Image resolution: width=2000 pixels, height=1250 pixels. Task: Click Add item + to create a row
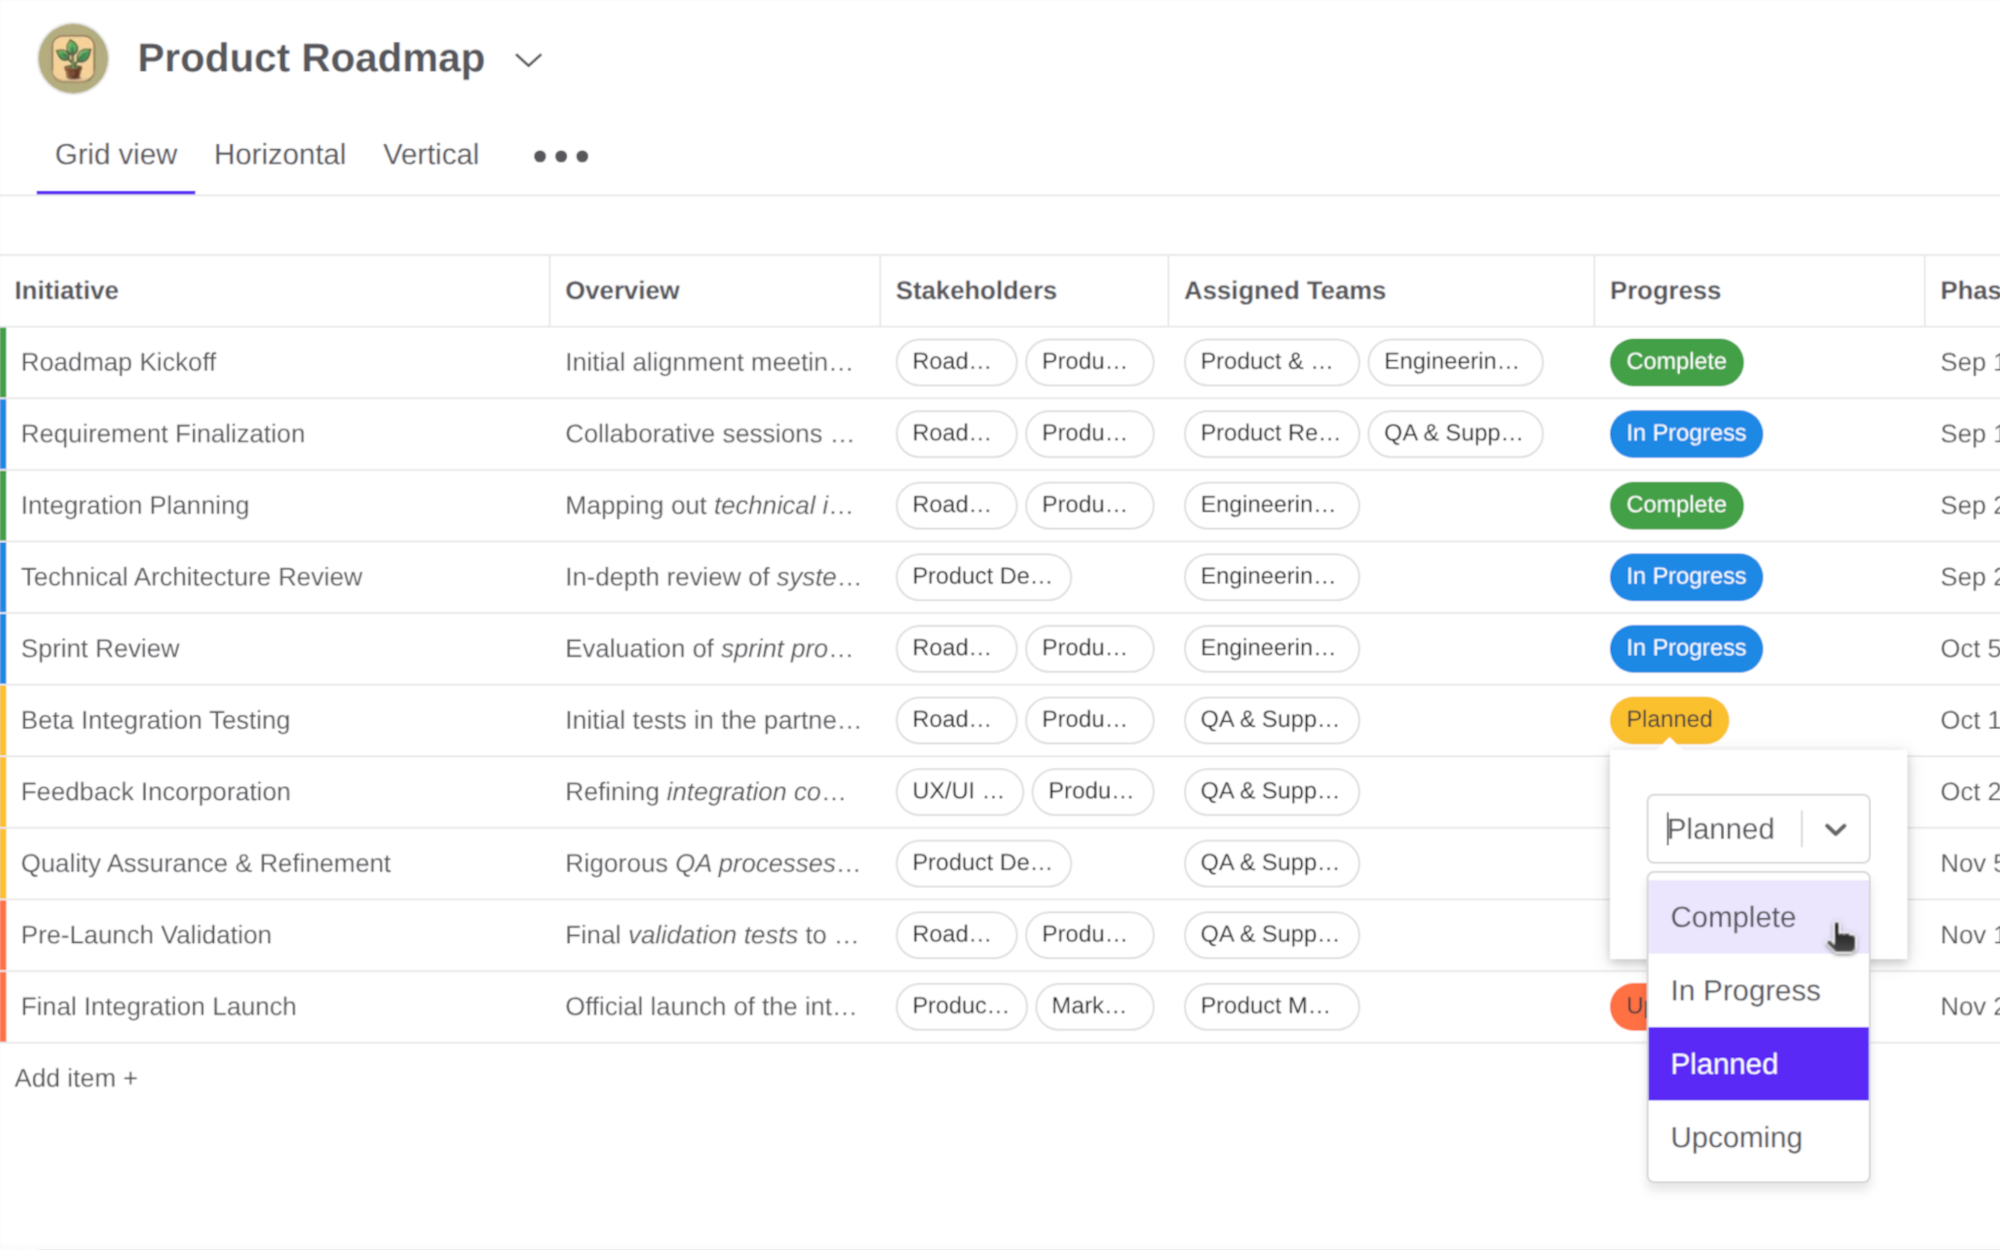[76, 1077]
